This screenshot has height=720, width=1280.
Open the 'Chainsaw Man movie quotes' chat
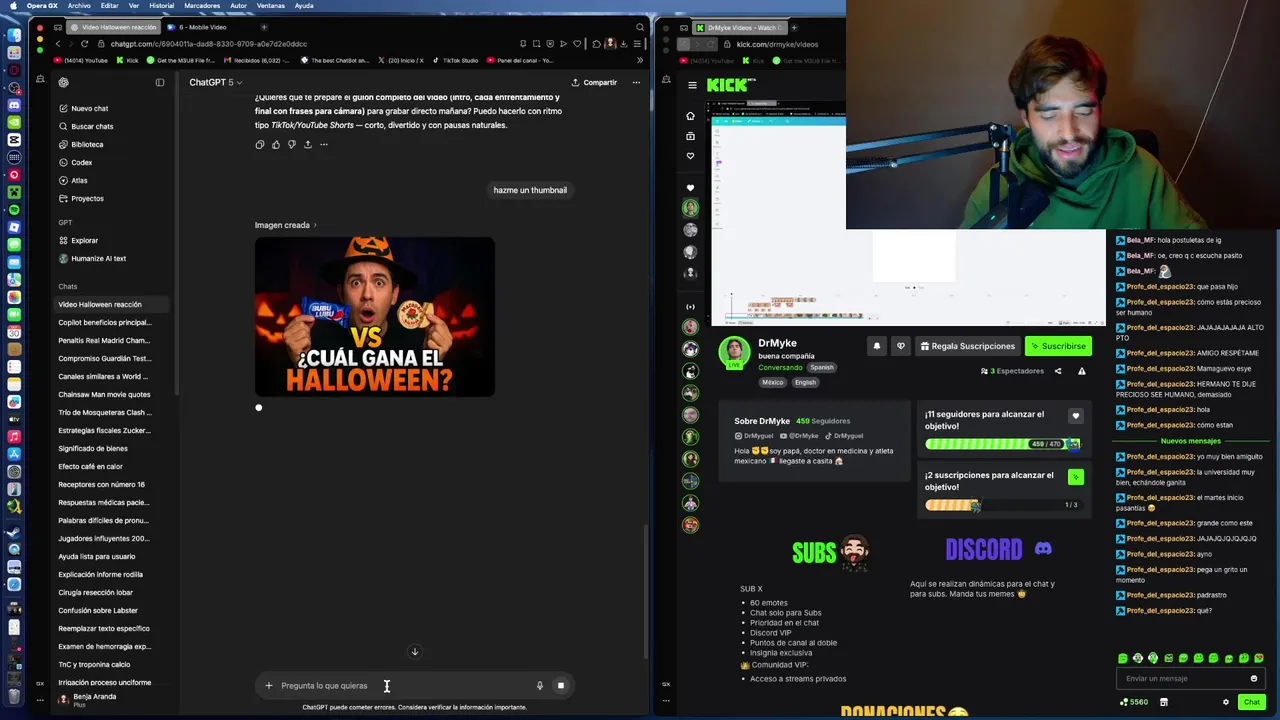pos(104,394)
